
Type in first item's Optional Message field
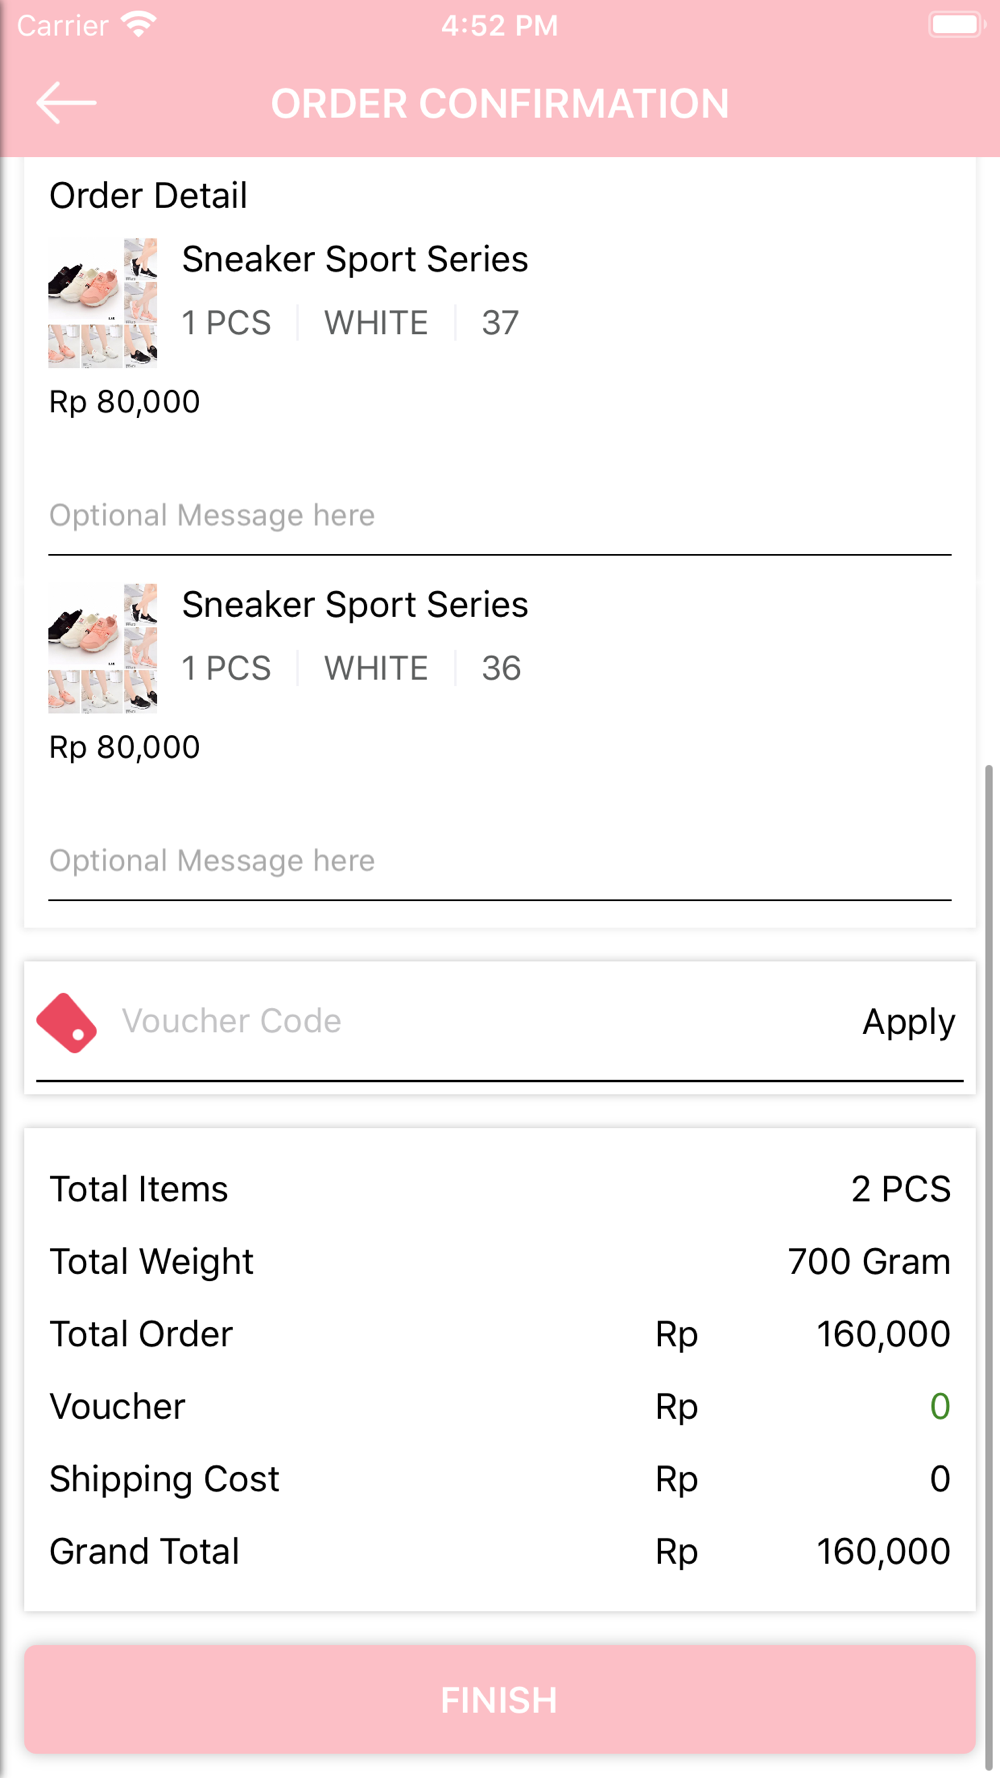pyautogui.click(x=499, y=516)
